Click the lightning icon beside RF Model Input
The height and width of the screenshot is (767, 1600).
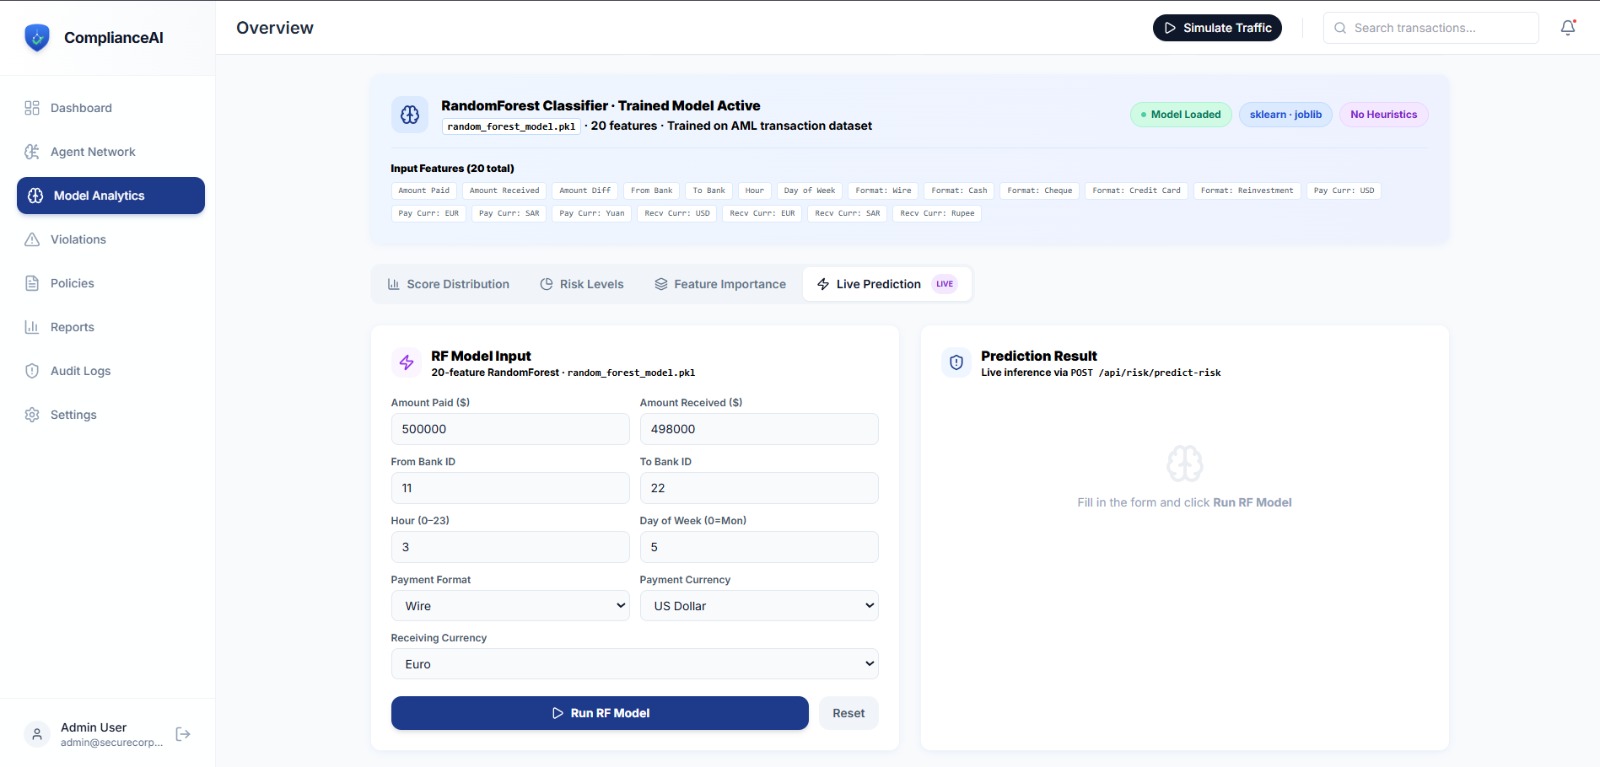pos(407,363)
